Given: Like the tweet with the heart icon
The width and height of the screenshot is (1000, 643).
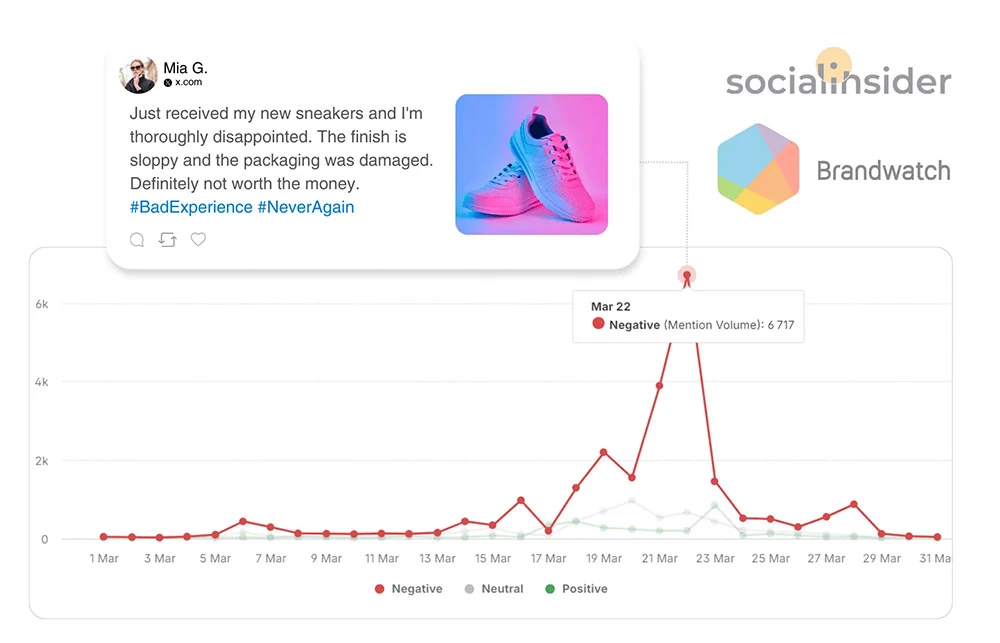Looking at the screenshot, I should pyautogui.click(x=198, y=240).
